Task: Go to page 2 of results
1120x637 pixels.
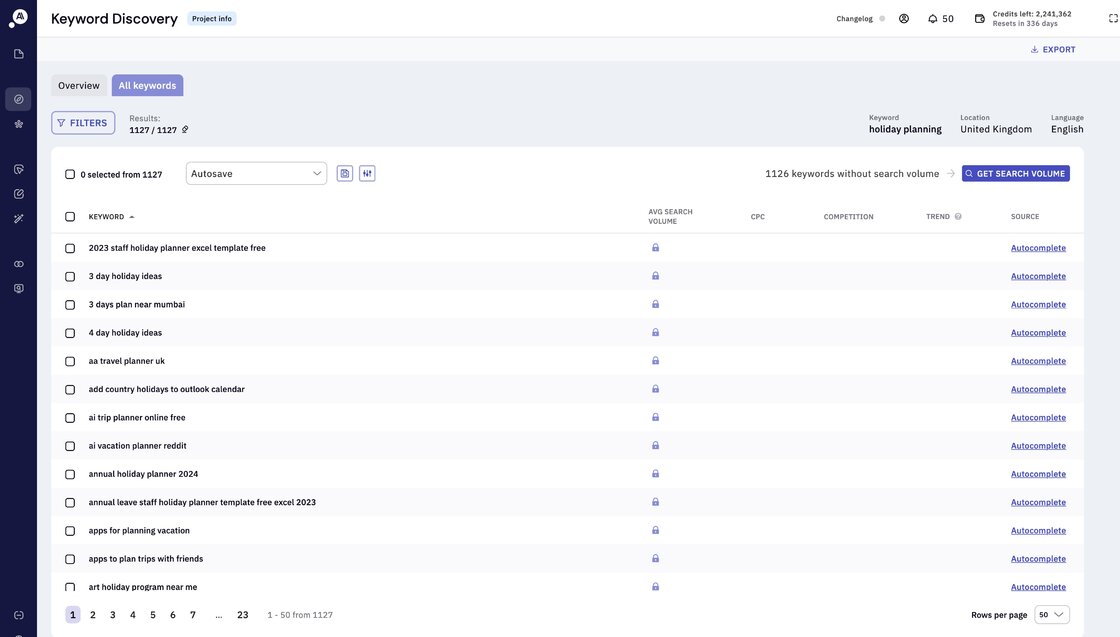Action: (x=93, y=615)
